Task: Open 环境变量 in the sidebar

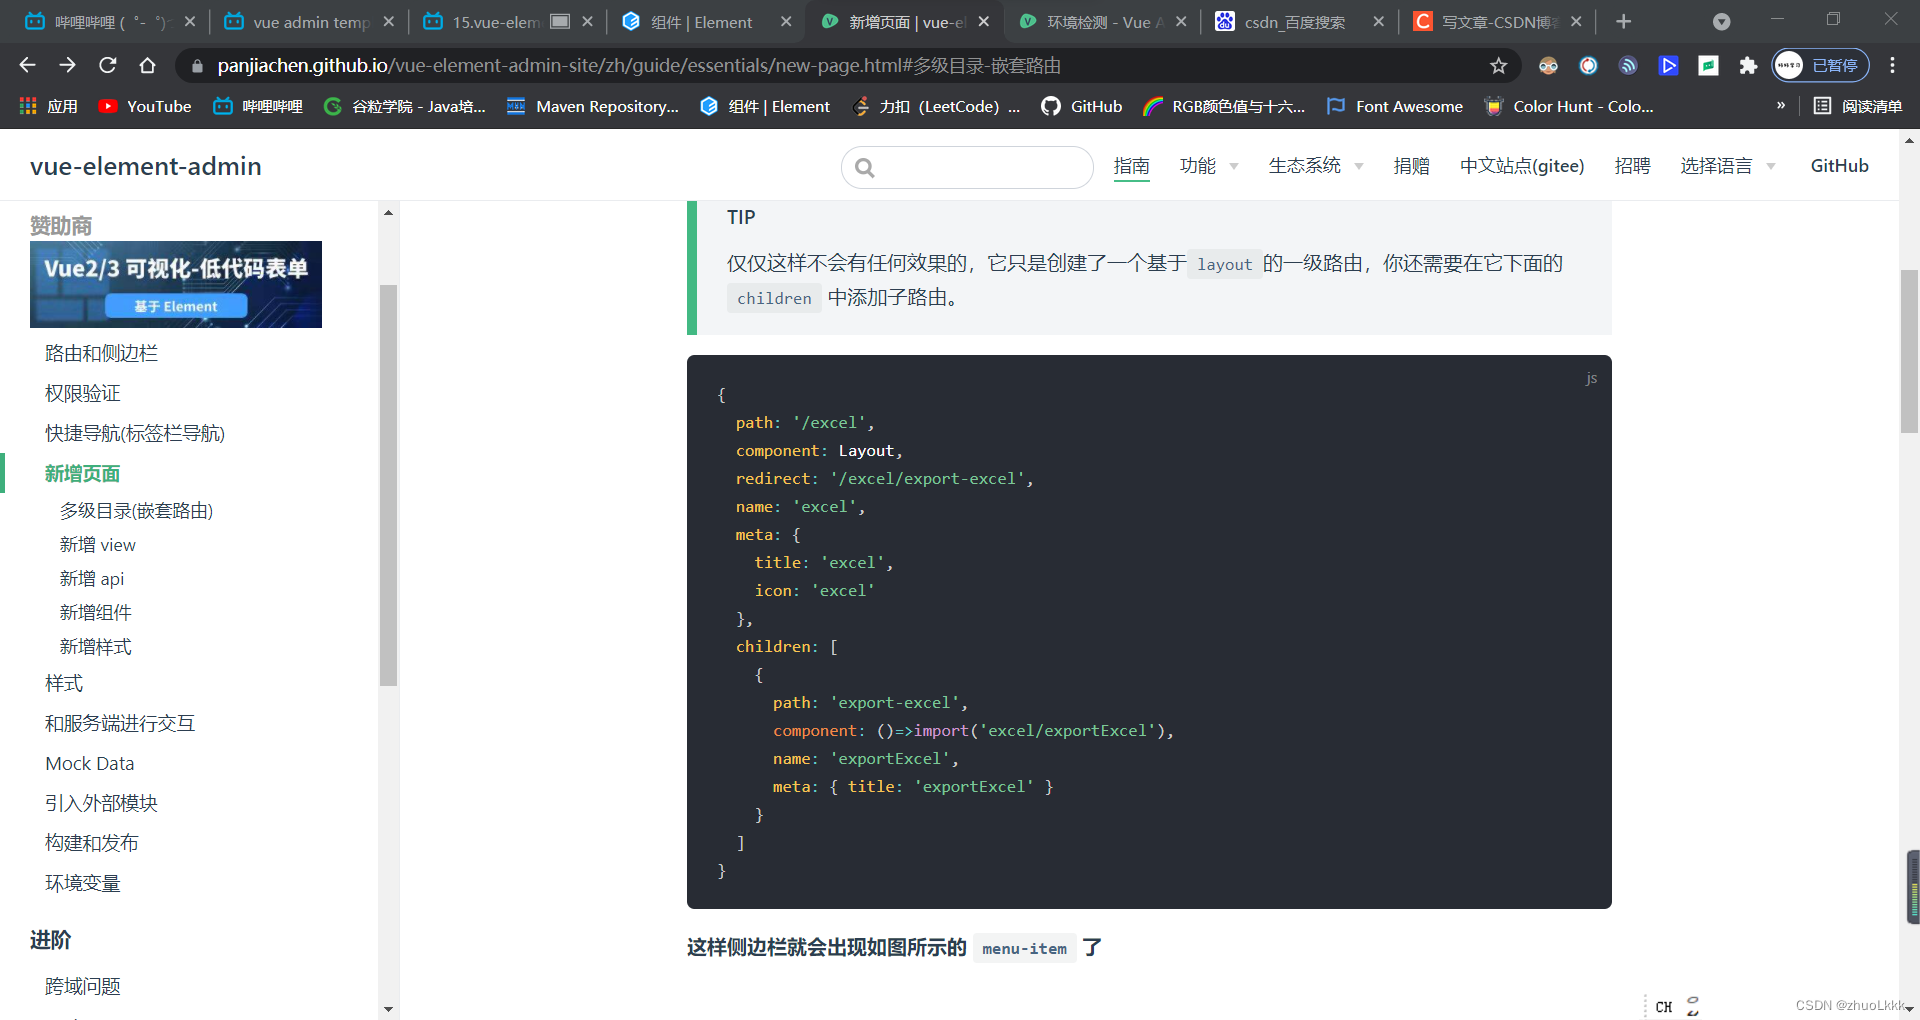Action: (82, 883)
